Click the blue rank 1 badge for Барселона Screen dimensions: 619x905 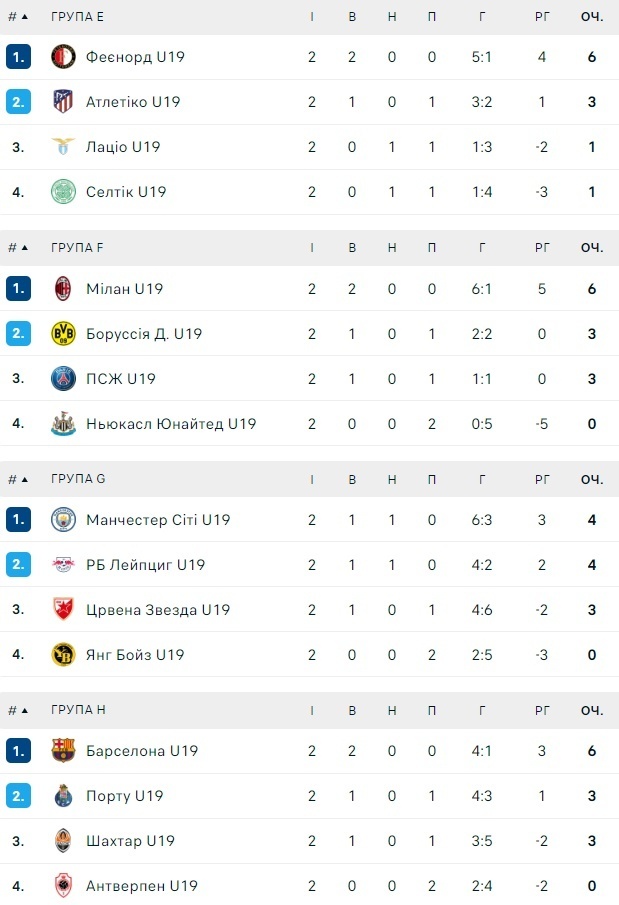pos(18,751)
